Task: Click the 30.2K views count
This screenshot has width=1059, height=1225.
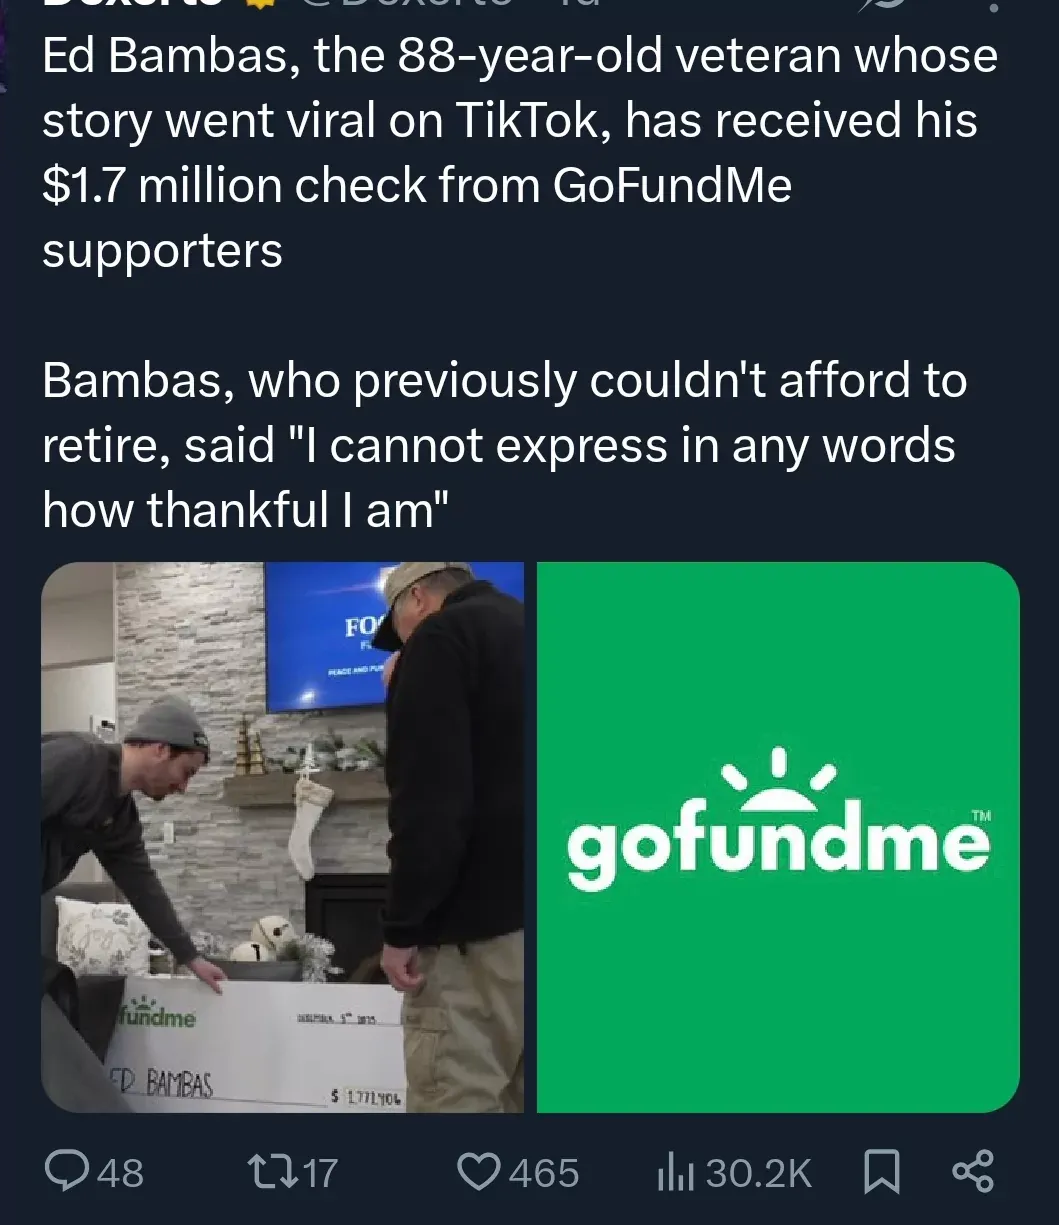Action: click(758, 1172)
